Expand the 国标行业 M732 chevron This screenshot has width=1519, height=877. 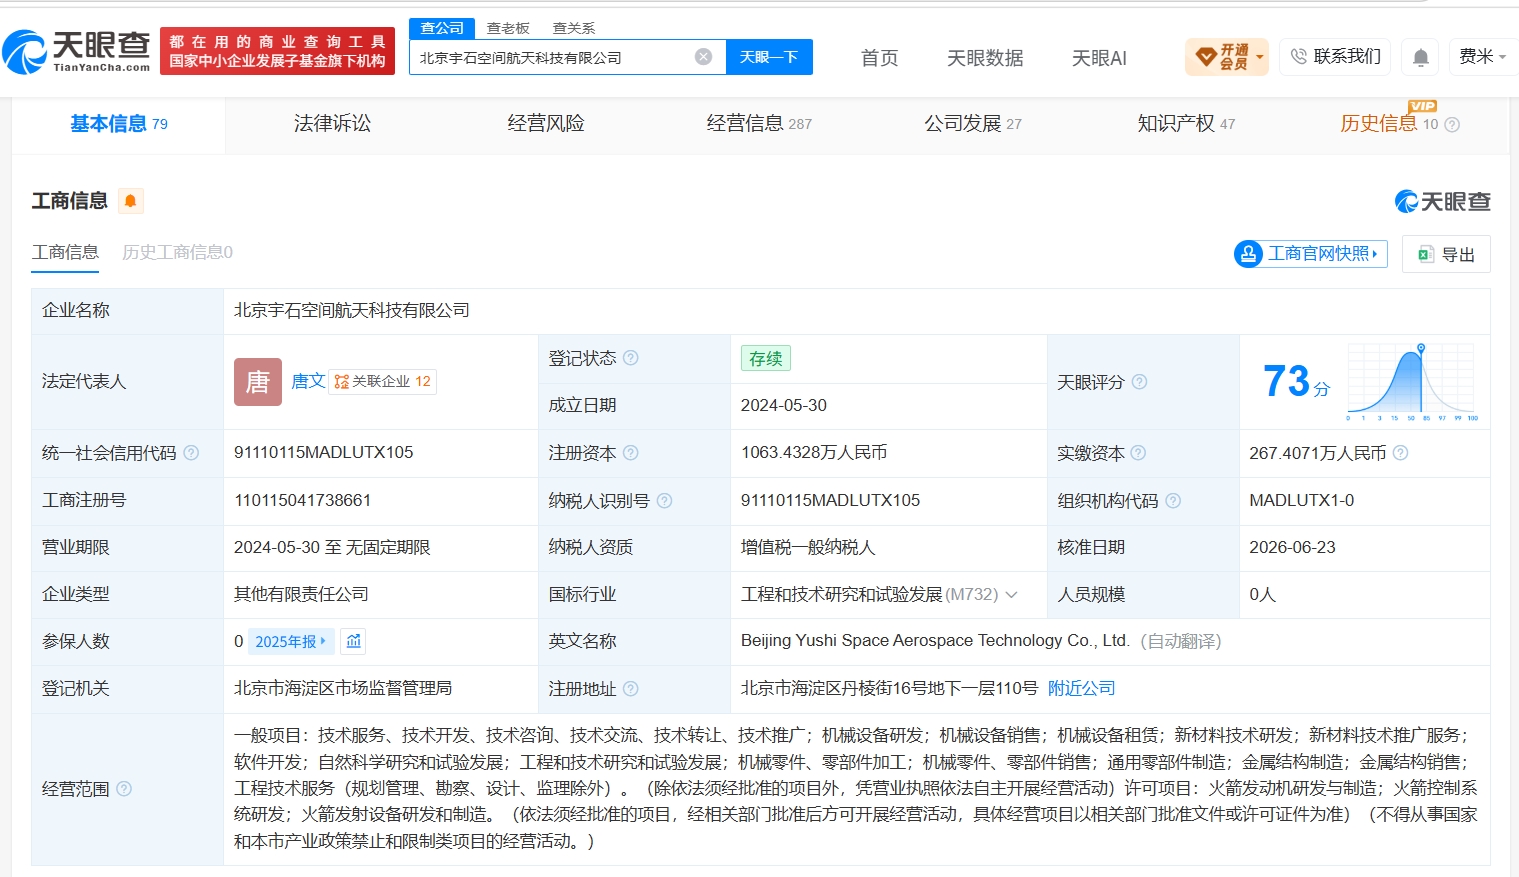point(1012,595)
